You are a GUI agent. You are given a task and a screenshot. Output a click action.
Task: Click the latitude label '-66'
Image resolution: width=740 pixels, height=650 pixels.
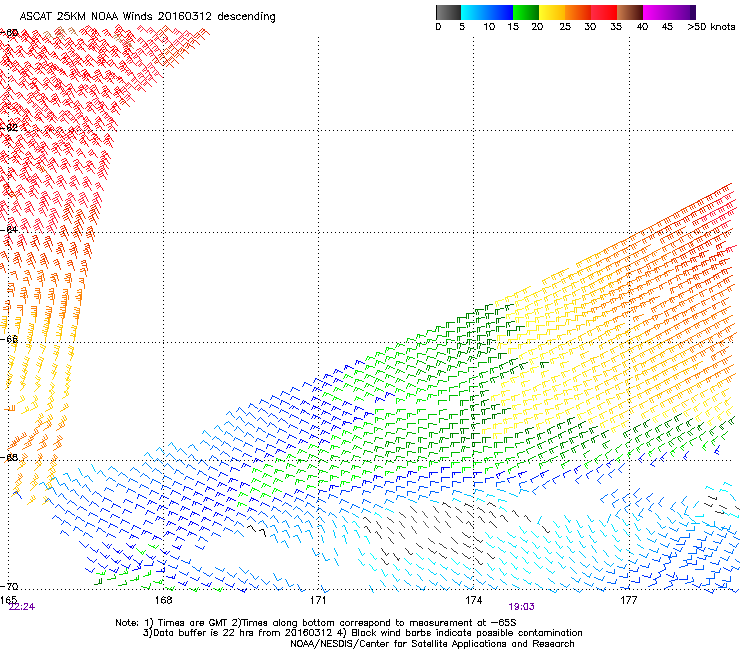[9, 339]
